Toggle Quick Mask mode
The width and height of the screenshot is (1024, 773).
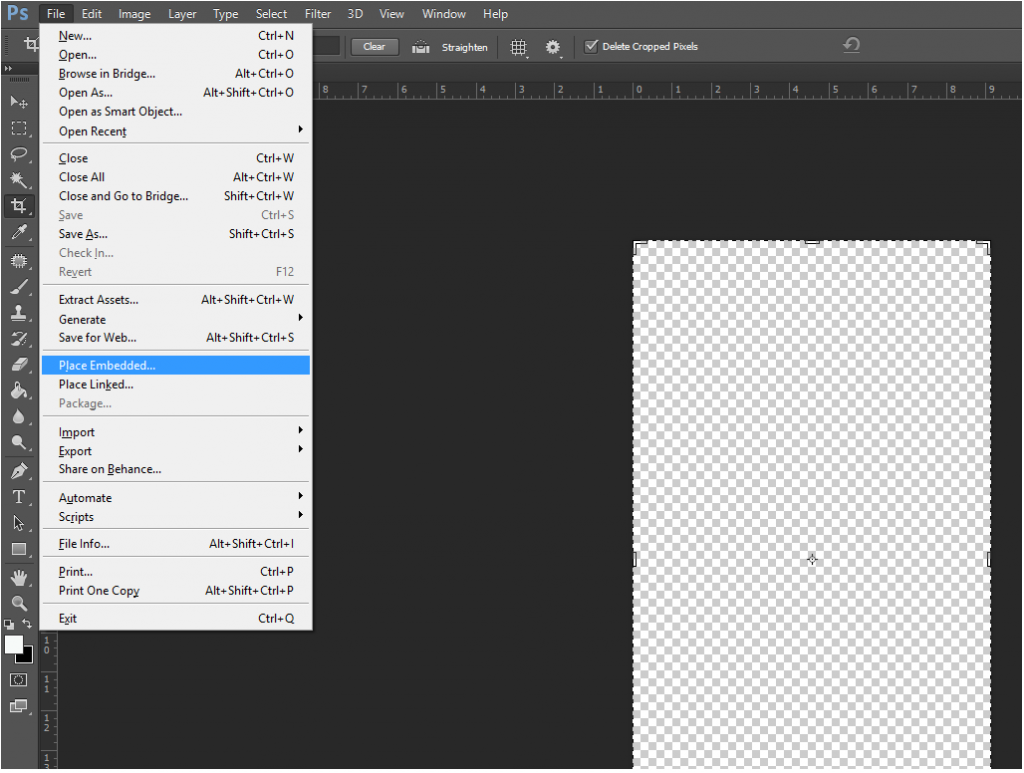[x=19, y=680]
